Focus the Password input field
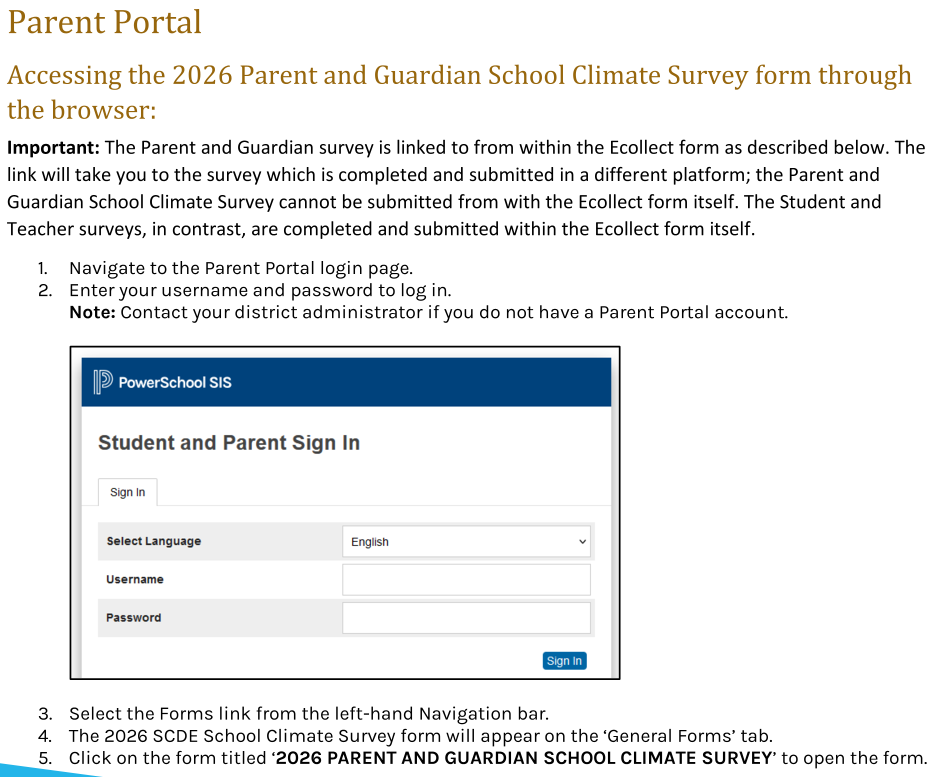Screen dimensions: 940x777 click(467, 617)
